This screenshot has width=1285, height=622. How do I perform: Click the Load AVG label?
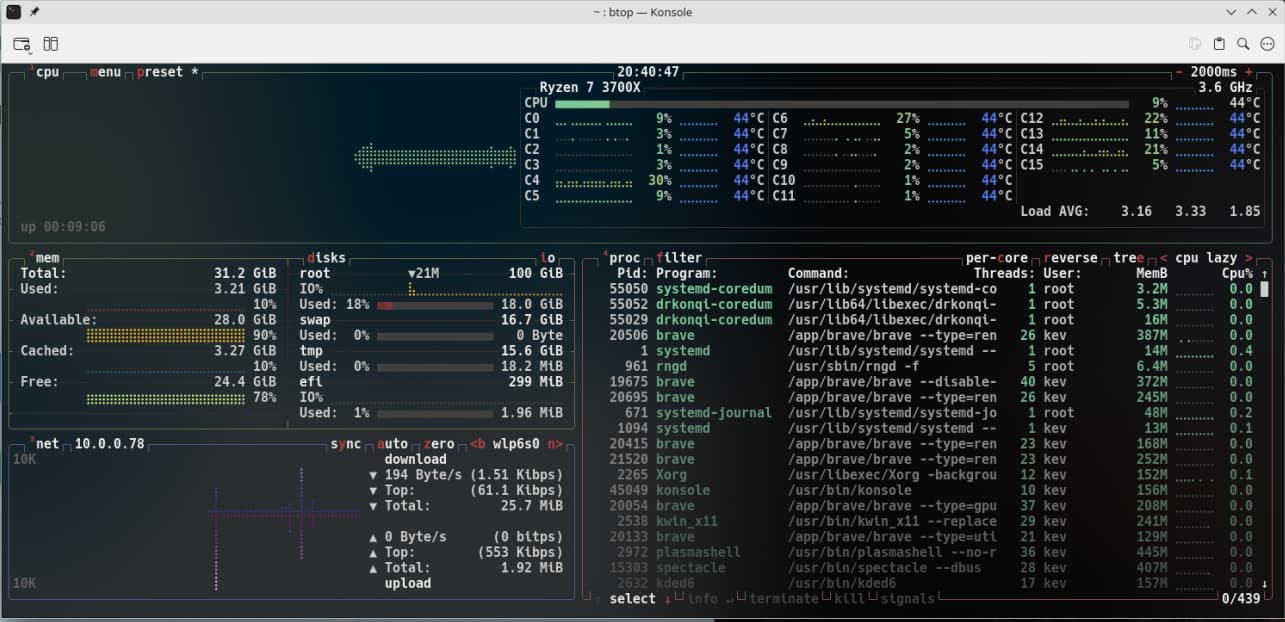coord(1055,212)
